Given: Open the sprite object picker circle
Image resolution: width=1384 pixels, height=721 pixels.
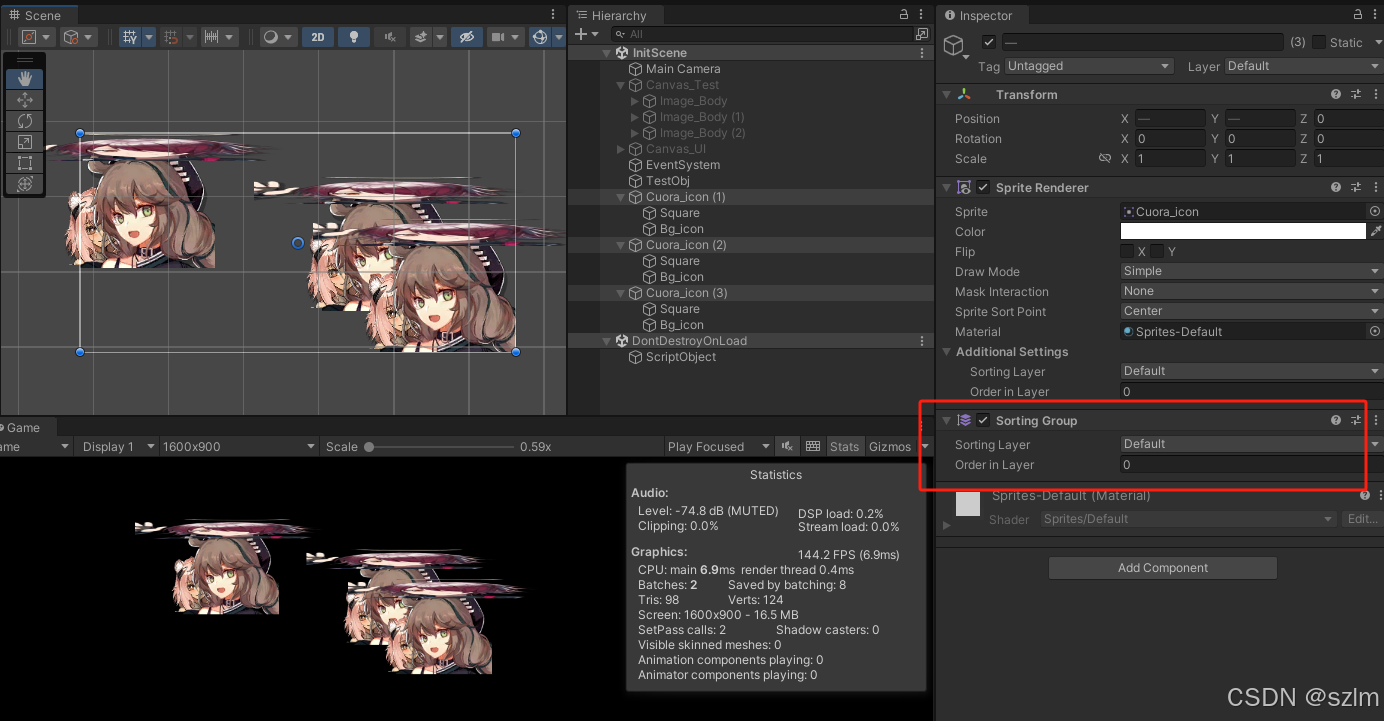Looking at the screenshot, I should point(1374,211).
